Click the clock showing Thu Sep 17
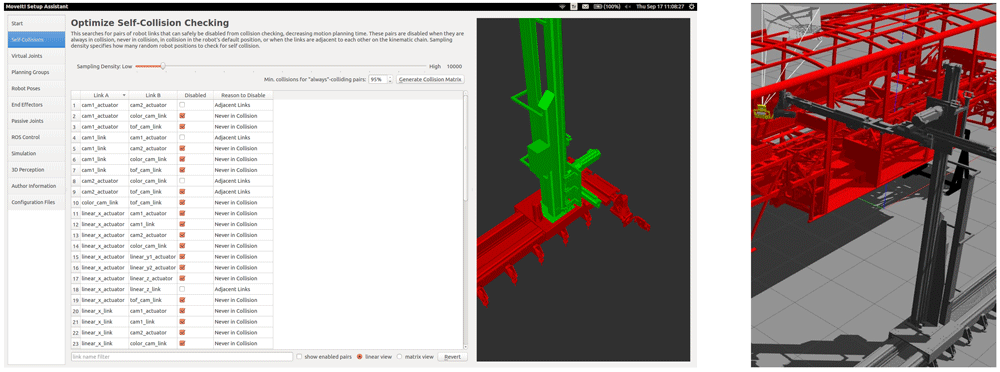This screenshot has height=372, width=1000. coord(661,6)
